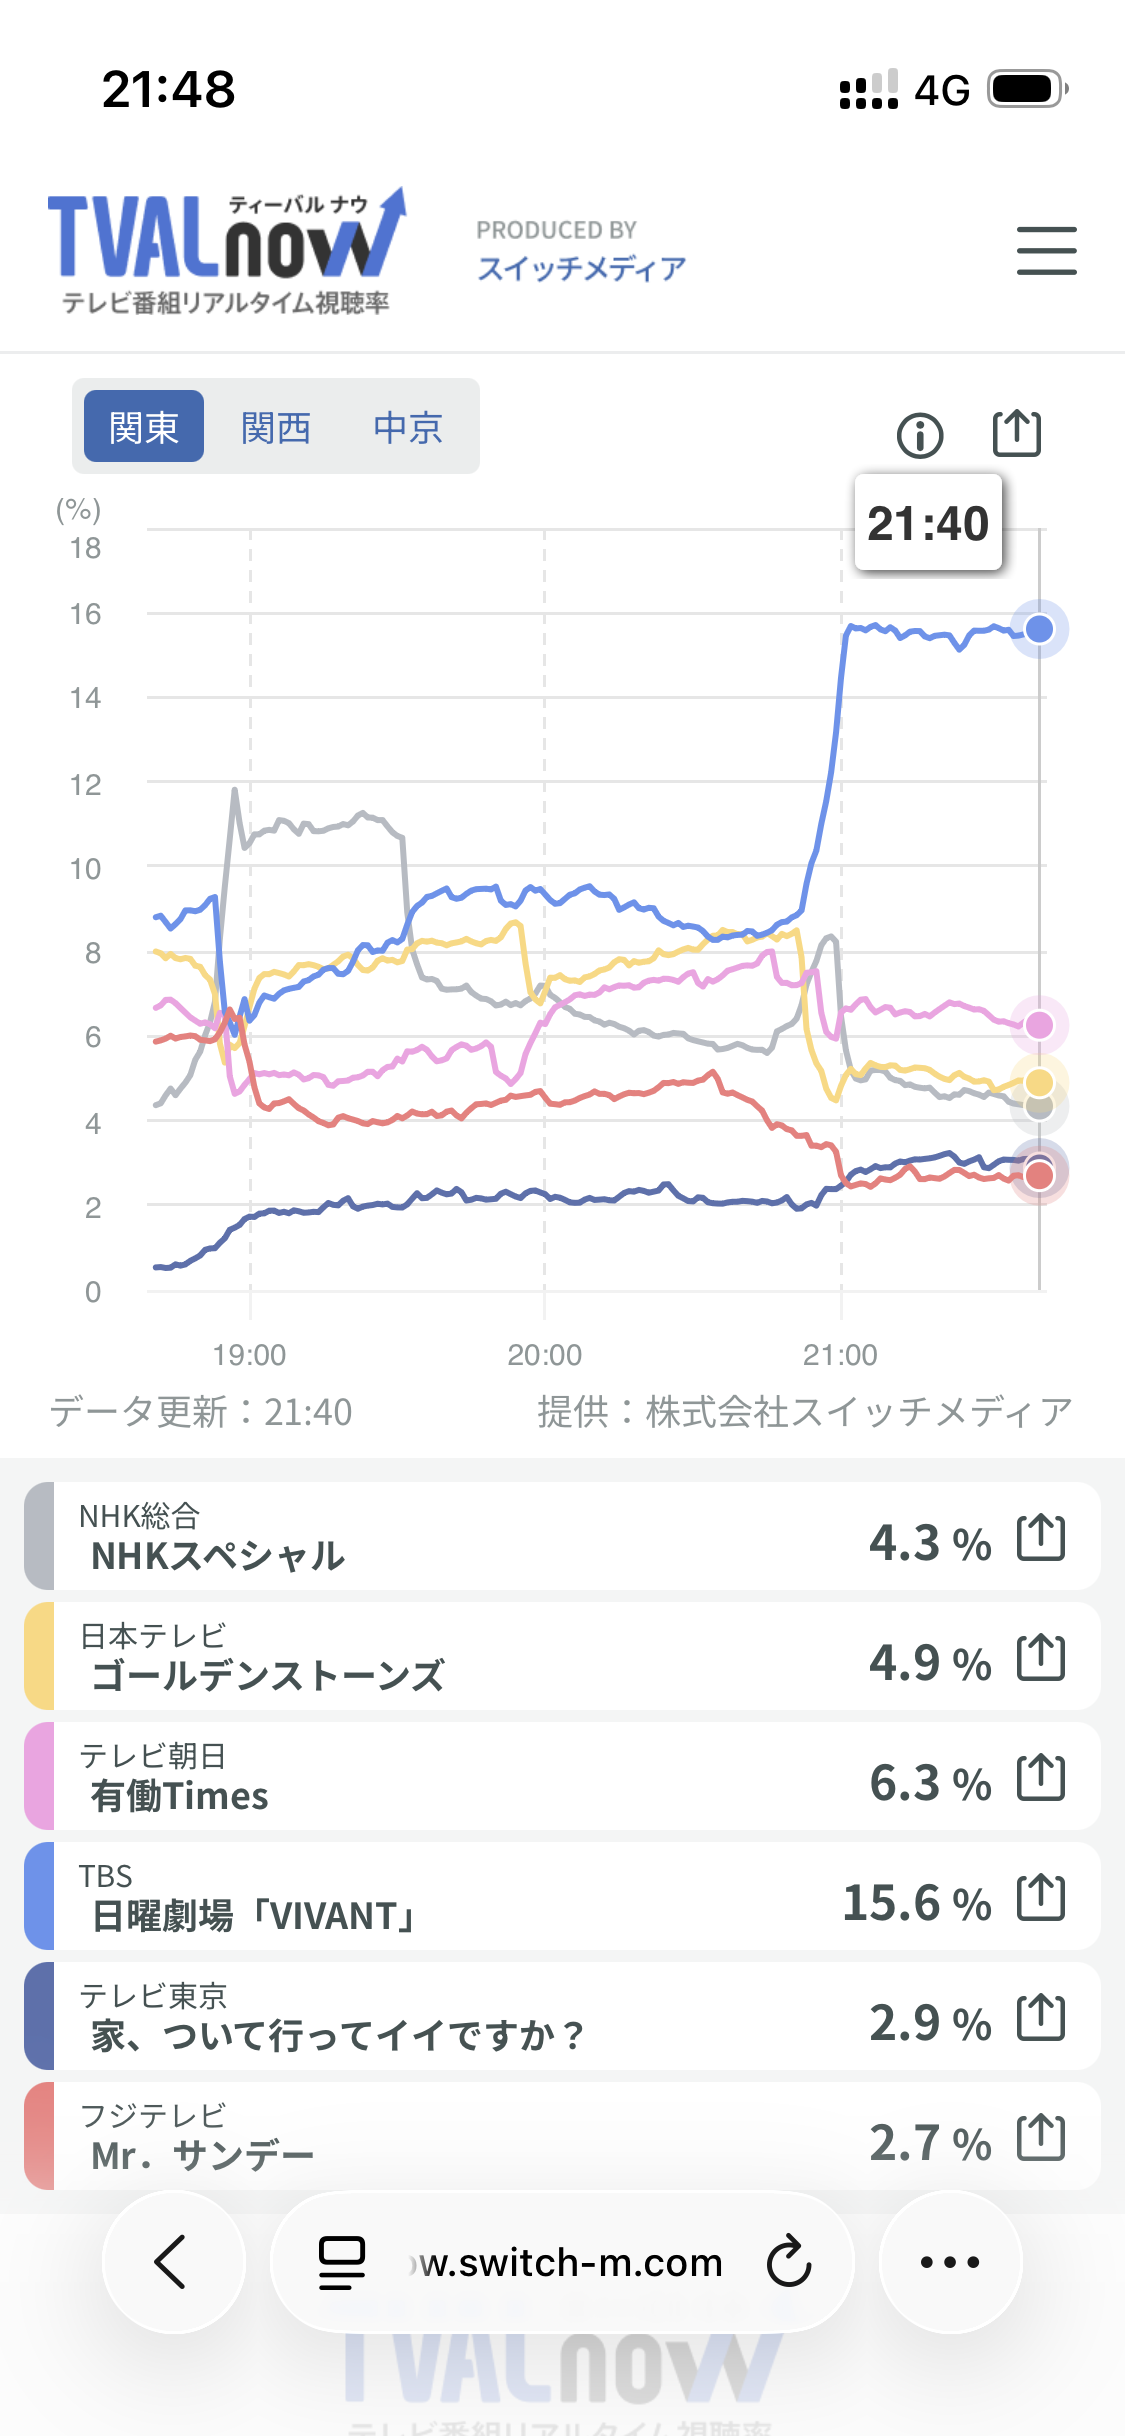
Task: Tap the chart share icon
Action: (x=1017, y=433)
